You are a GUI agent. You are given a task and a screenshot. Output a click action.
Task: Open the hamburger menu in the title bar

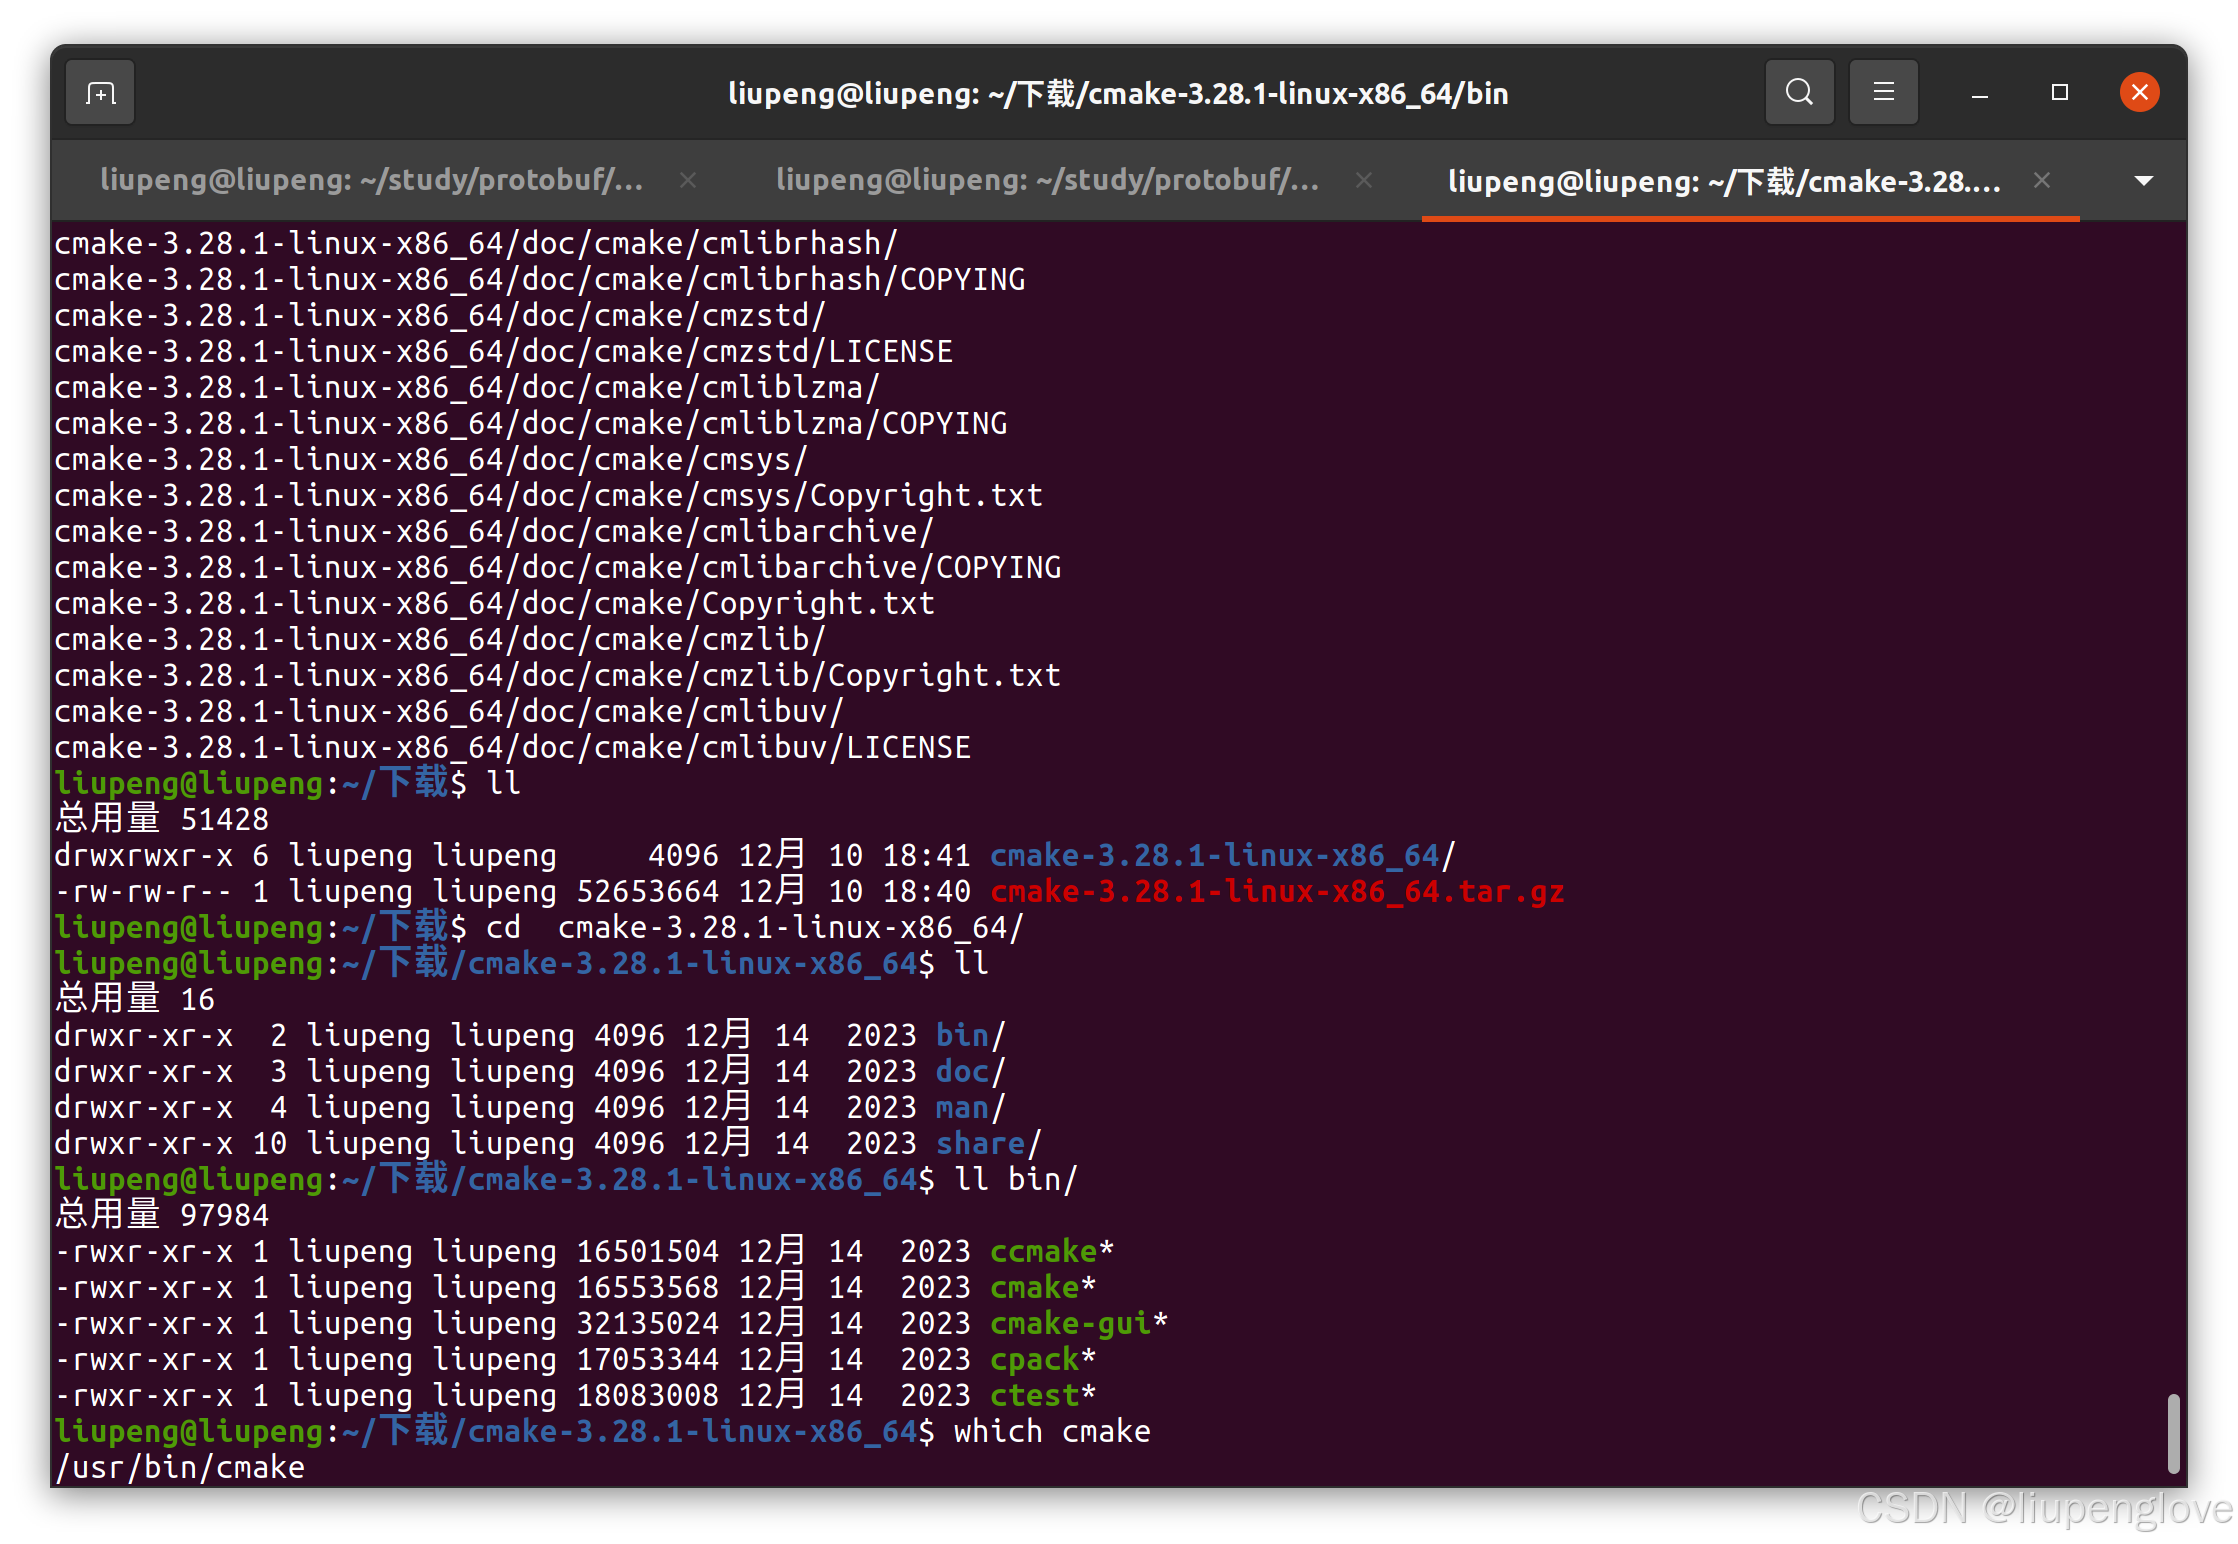click(1883, 93)
